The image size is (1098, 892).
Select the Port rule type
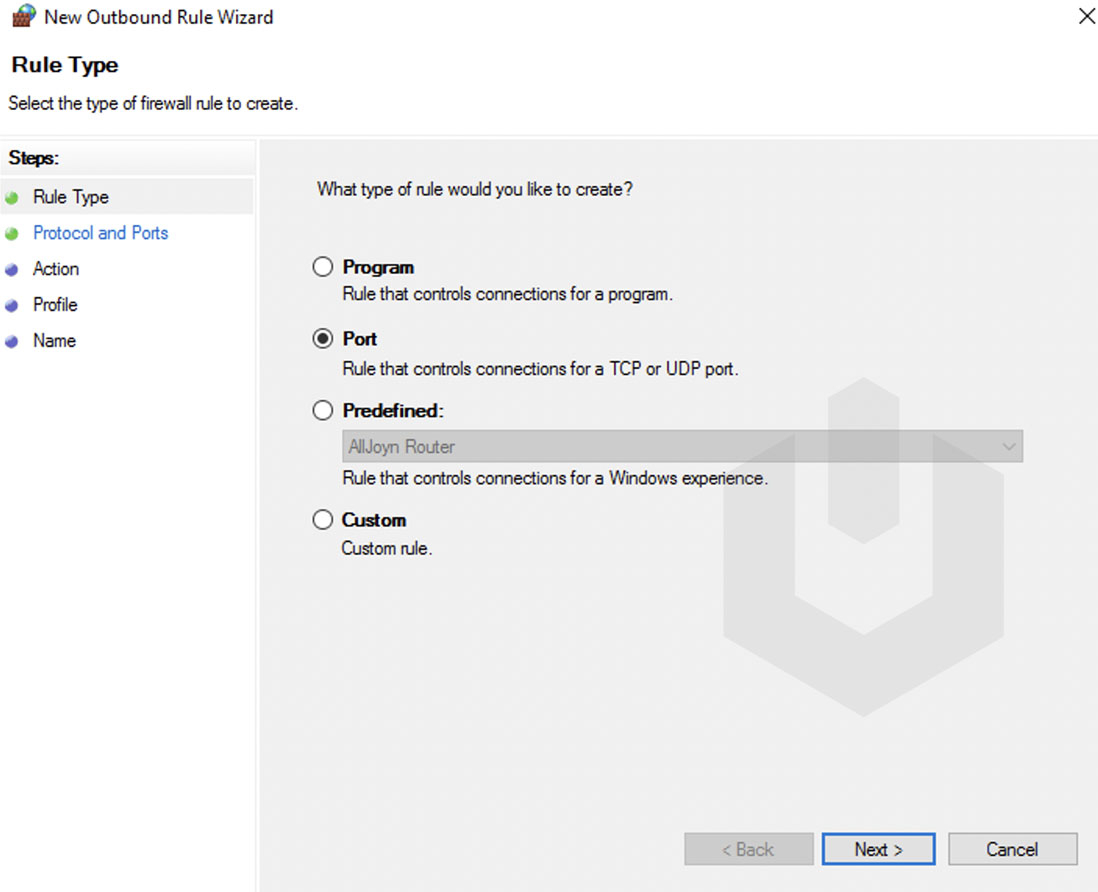[x=323, y=338]
